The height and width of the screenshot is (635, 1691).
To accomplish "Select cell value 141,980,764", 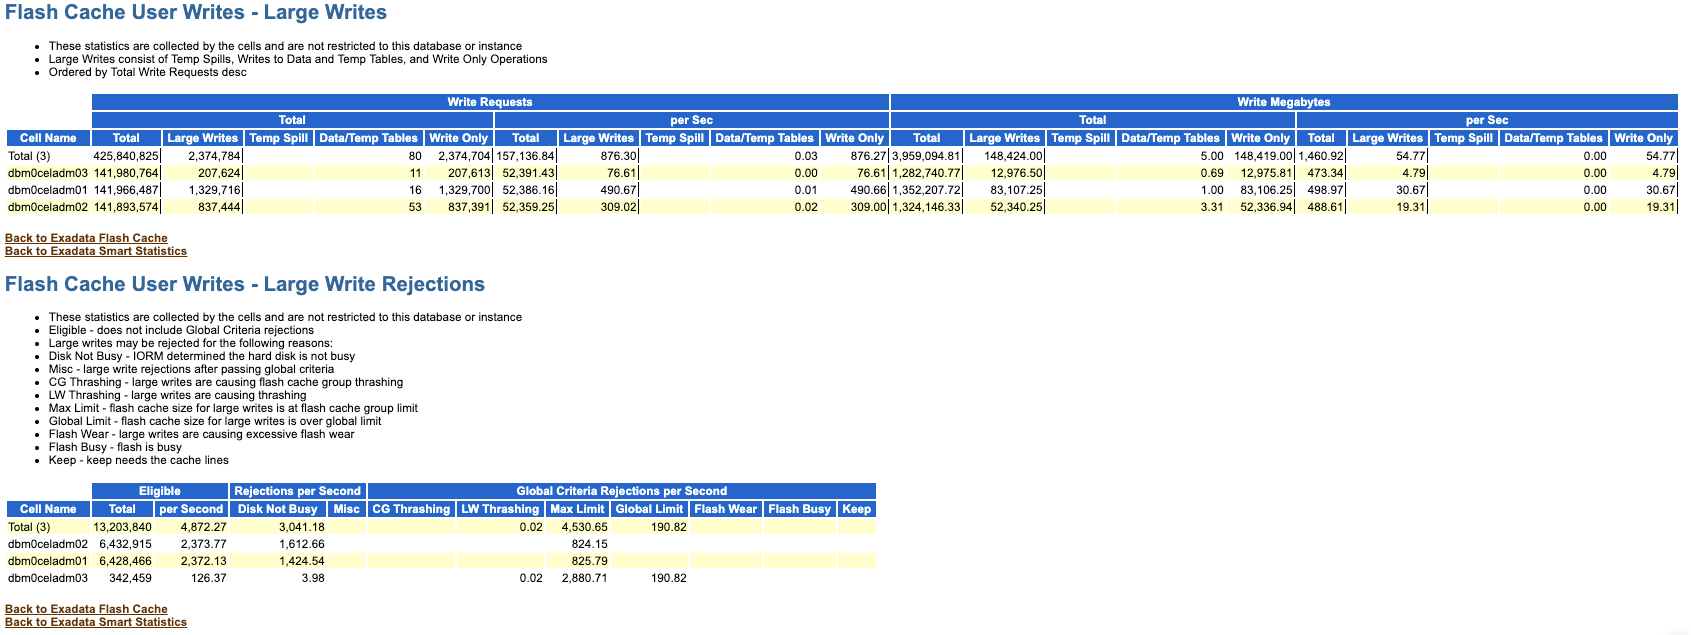I will pos(126,173).
